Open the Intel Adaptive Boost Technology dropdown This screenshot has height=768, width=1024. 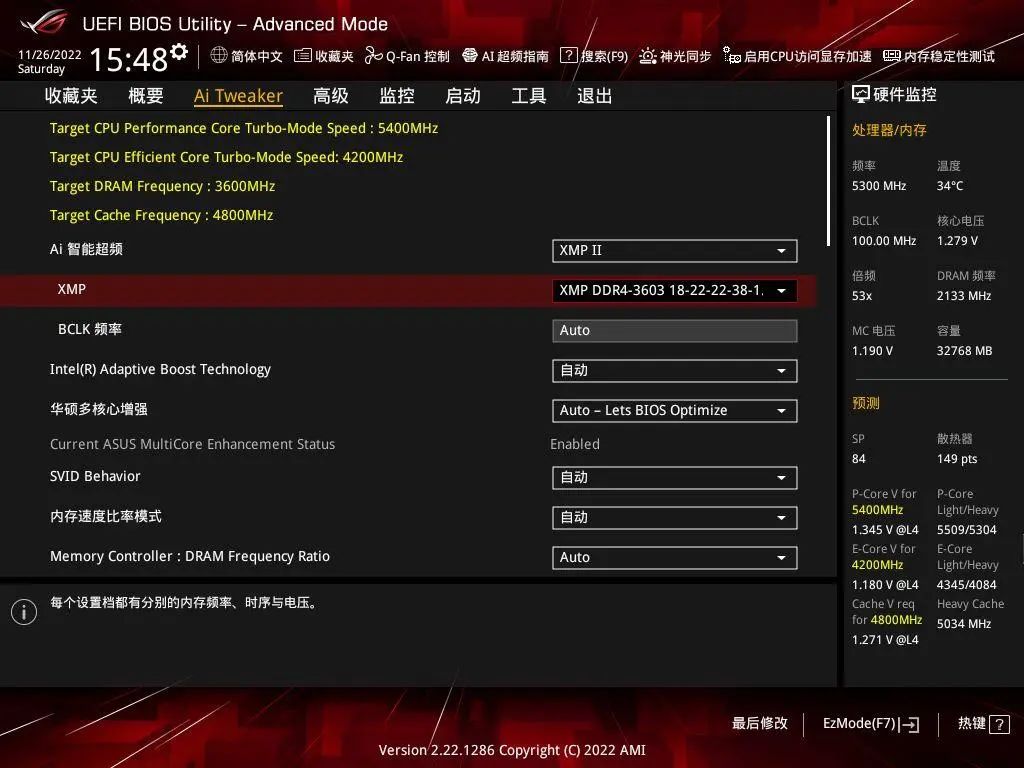tap(675, 371)
